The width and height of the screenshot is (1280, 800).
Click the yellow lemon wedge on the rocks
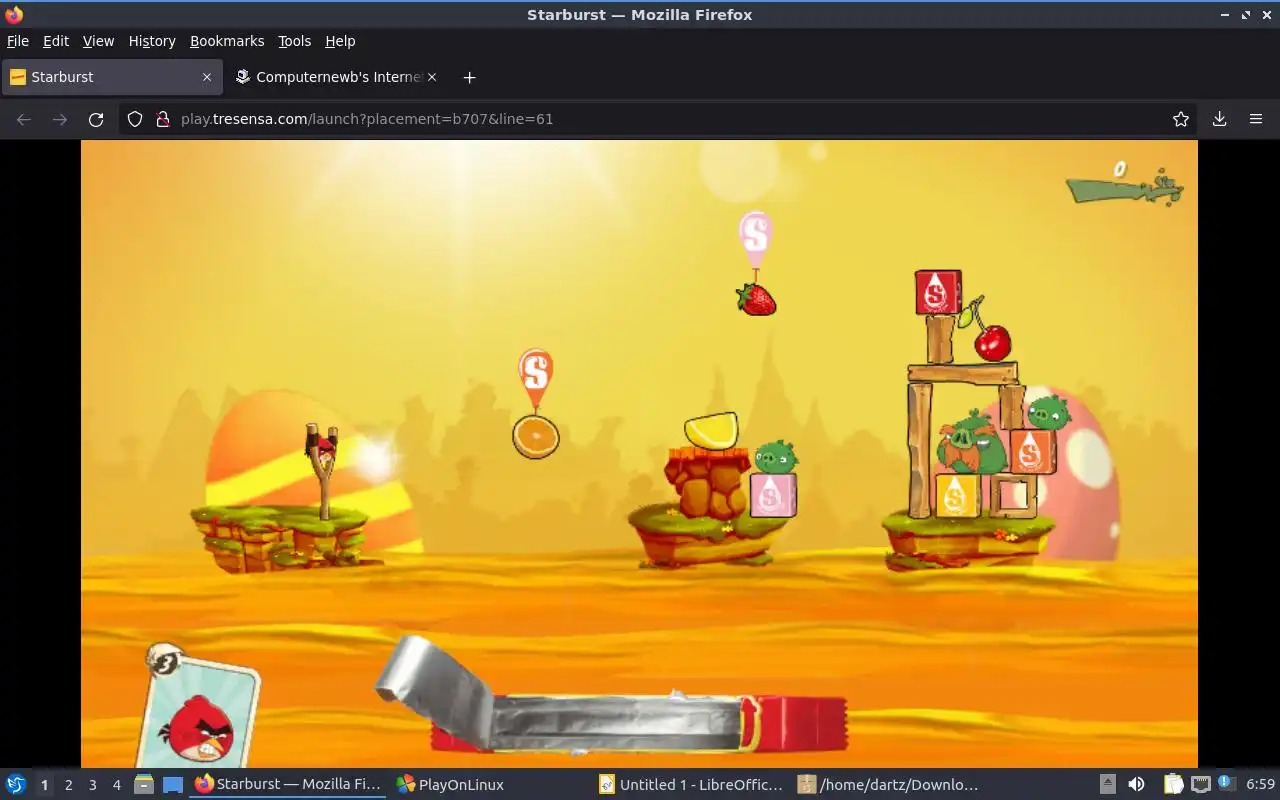(712, 430)
